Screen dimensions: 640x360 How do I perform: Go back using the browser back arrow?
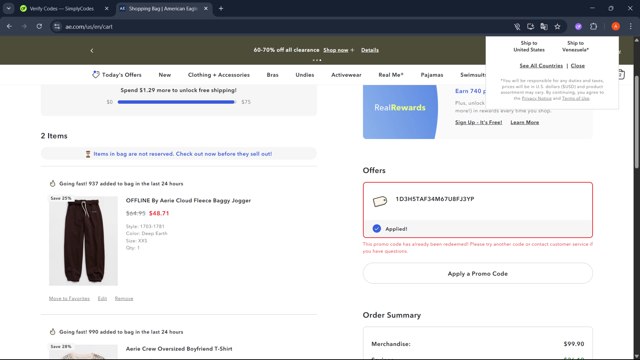[9, 27]
